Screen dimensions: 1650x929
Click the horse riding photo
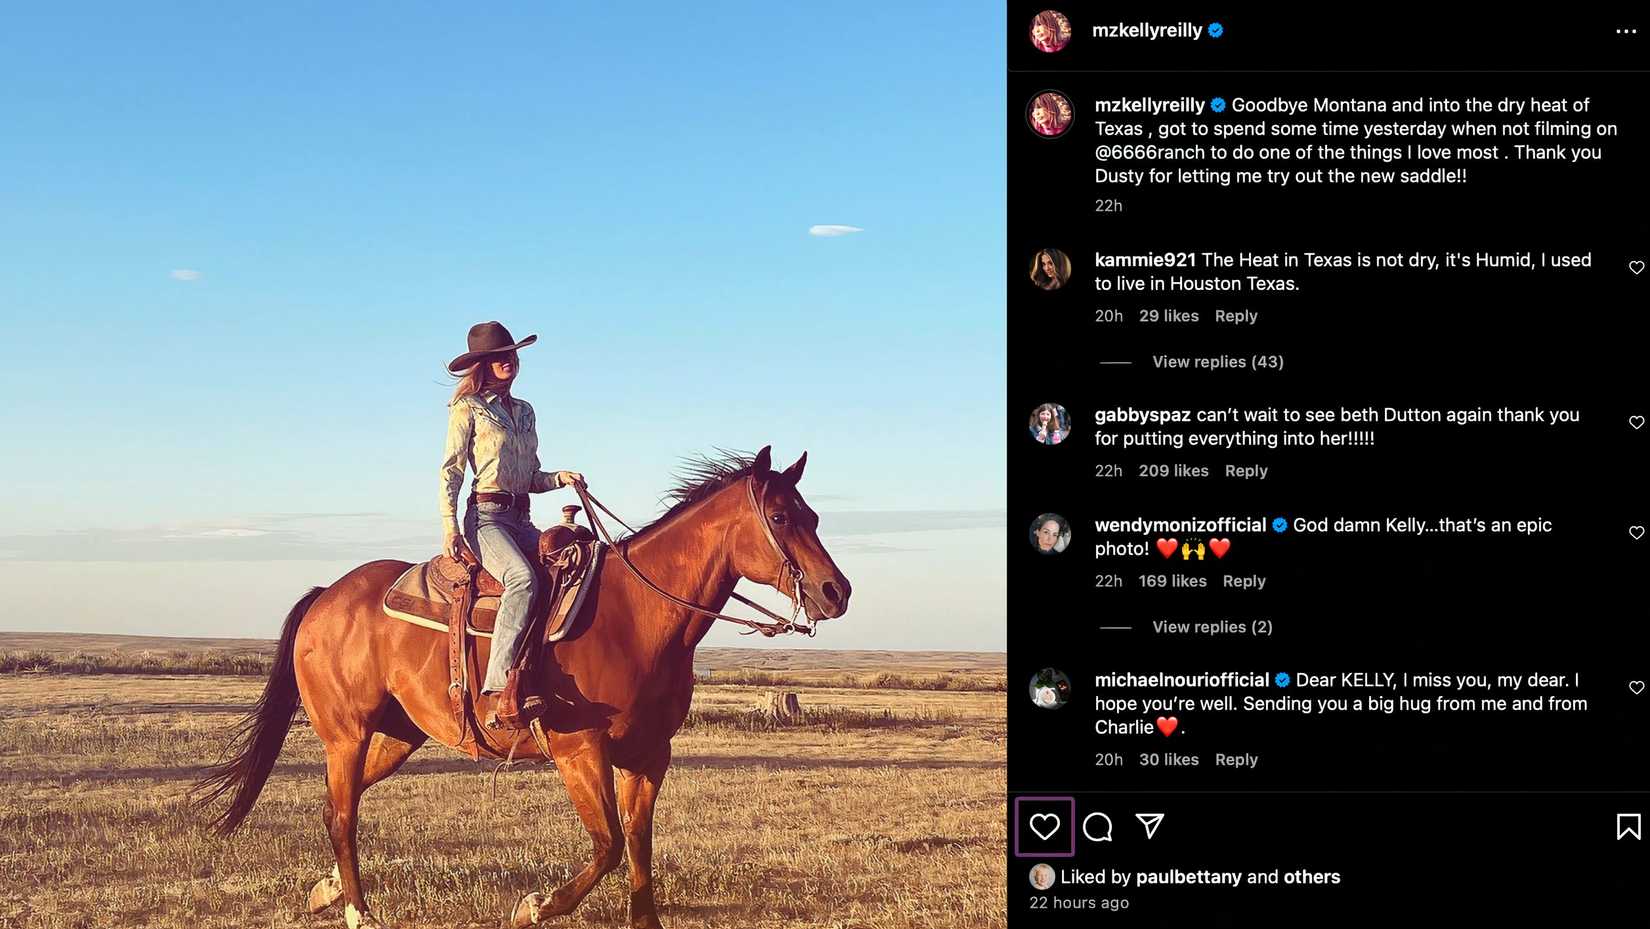(503, 464)
